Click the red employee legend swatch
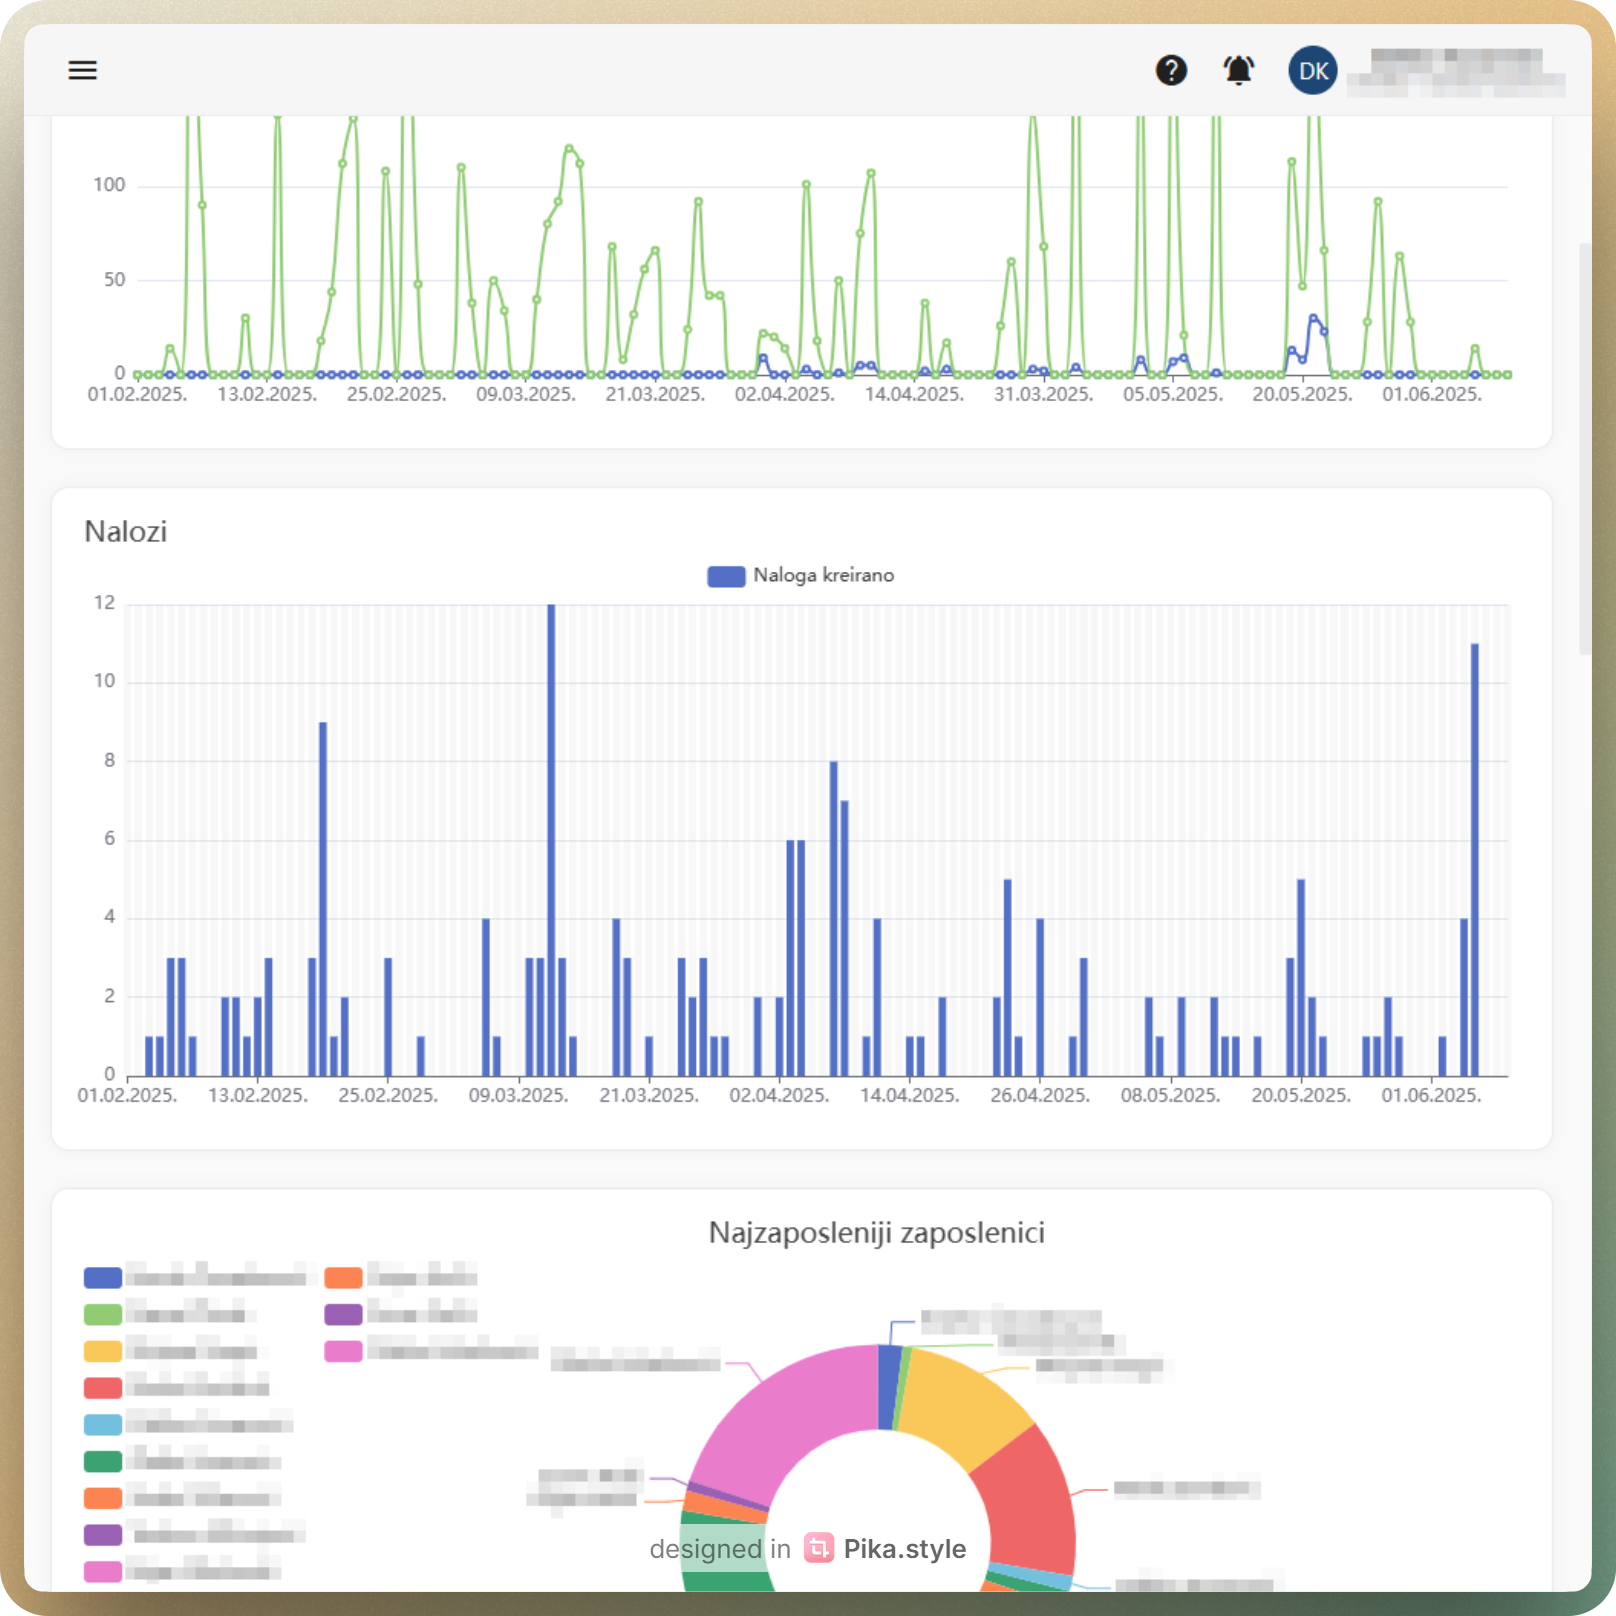Screen dimensions: 1616x1616 (x=103, y=1388)
